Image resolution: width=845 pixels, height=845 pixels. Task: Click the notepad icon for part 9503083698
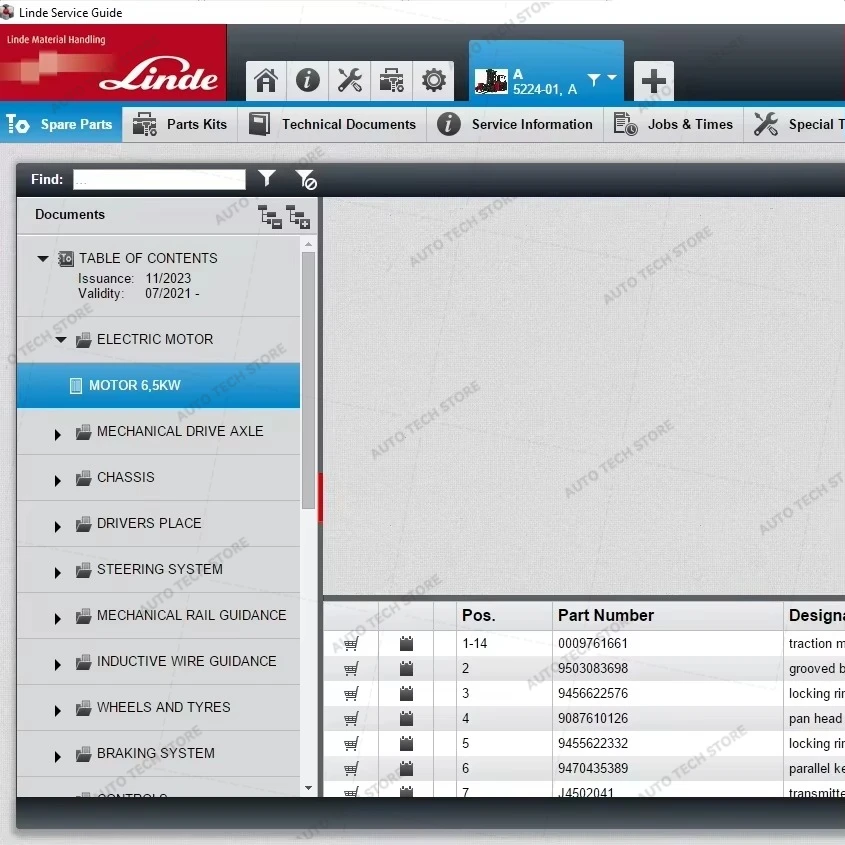[x=406, y=669]
